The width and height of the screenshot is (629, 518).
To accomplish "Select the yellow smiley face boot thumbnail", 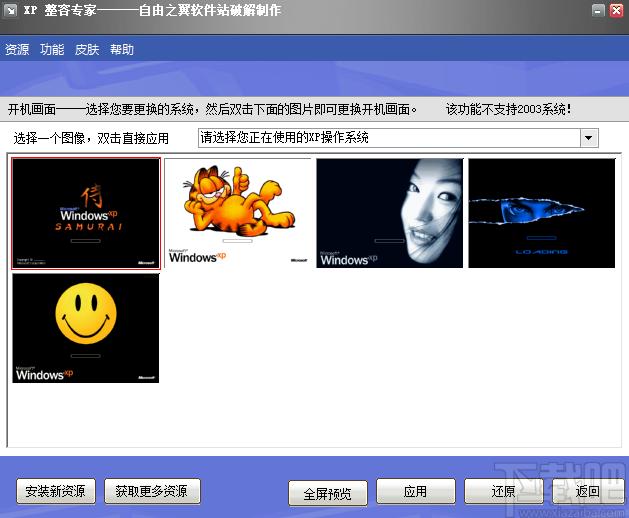I will 85,328.
